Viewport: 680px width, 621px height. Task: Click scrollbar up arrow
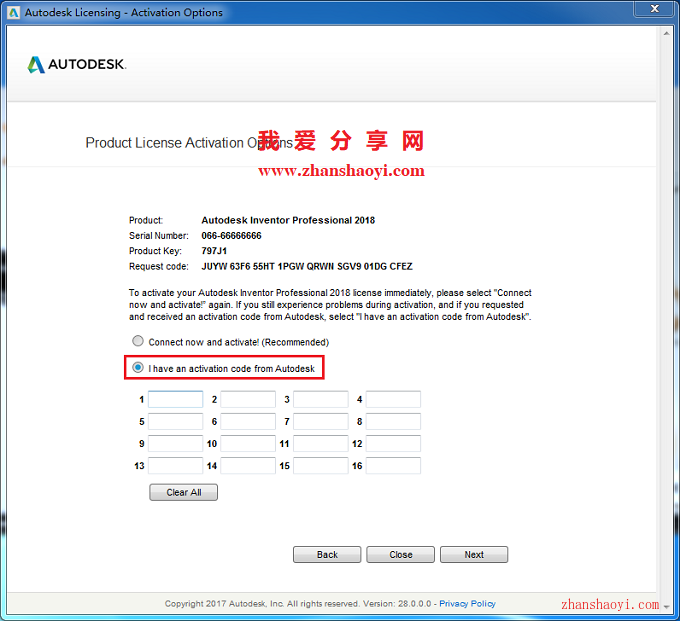tap(667, 33)
